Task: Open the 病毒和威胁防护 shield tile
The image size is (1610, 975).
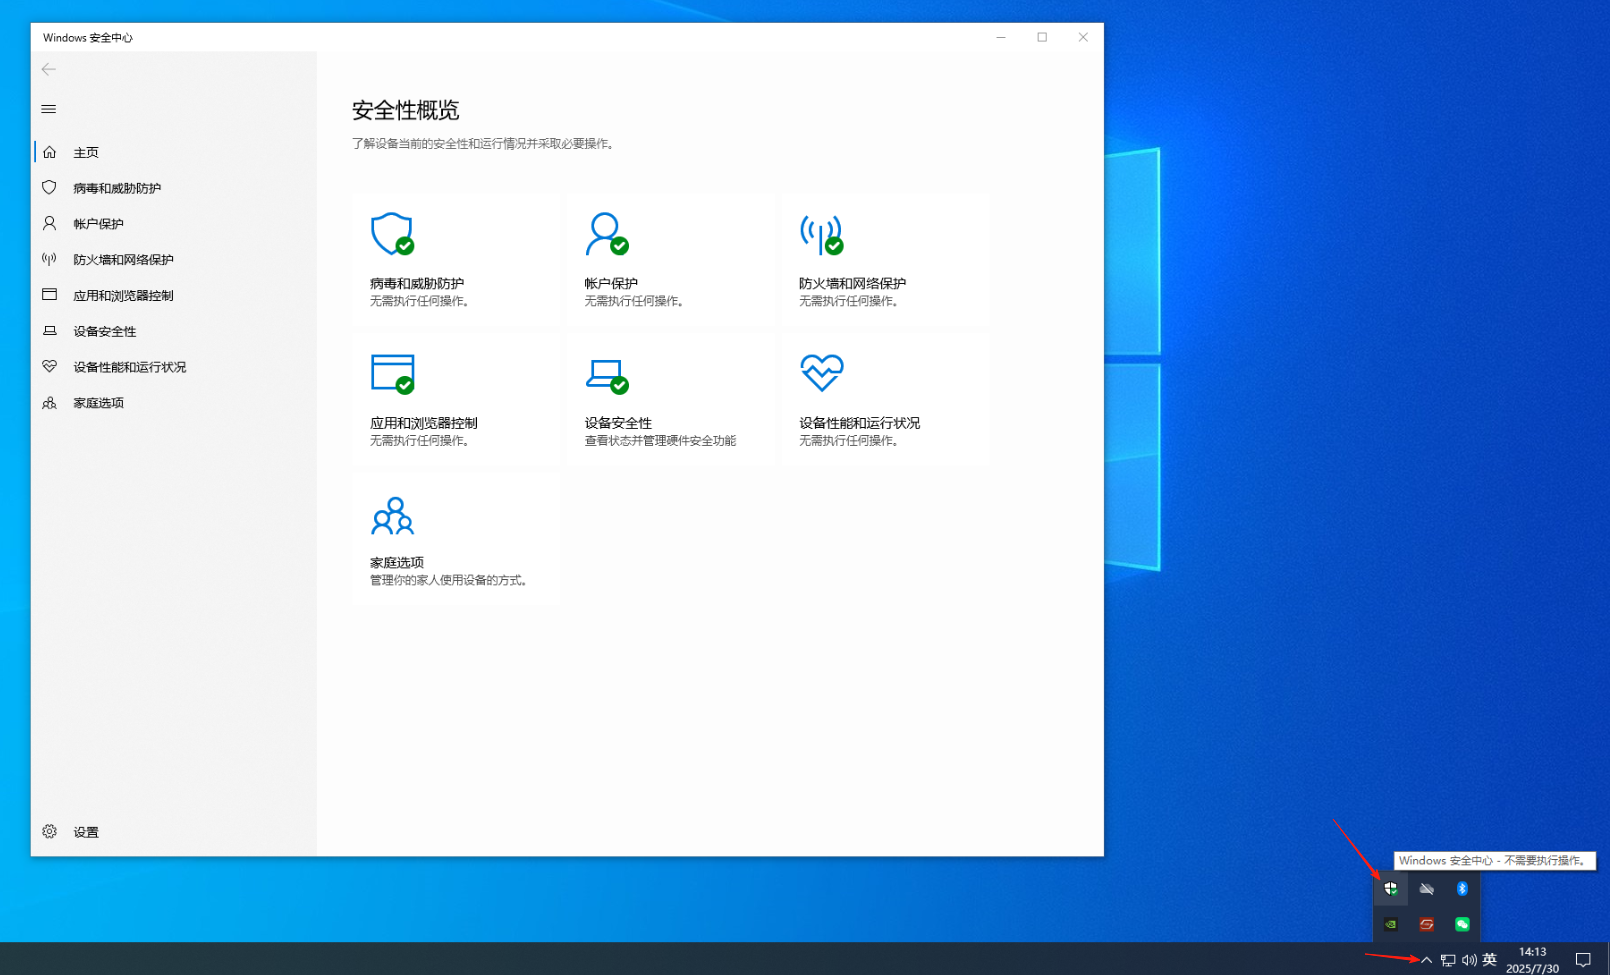Action: click(455, 260)
